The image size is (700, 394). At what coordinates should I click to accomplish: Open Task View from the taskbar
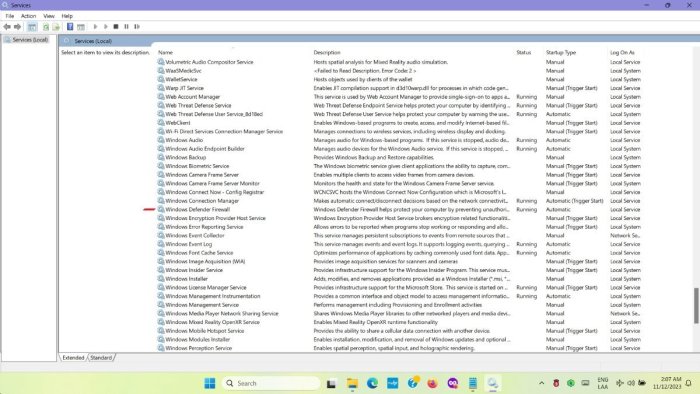click(x=331, y=383)
